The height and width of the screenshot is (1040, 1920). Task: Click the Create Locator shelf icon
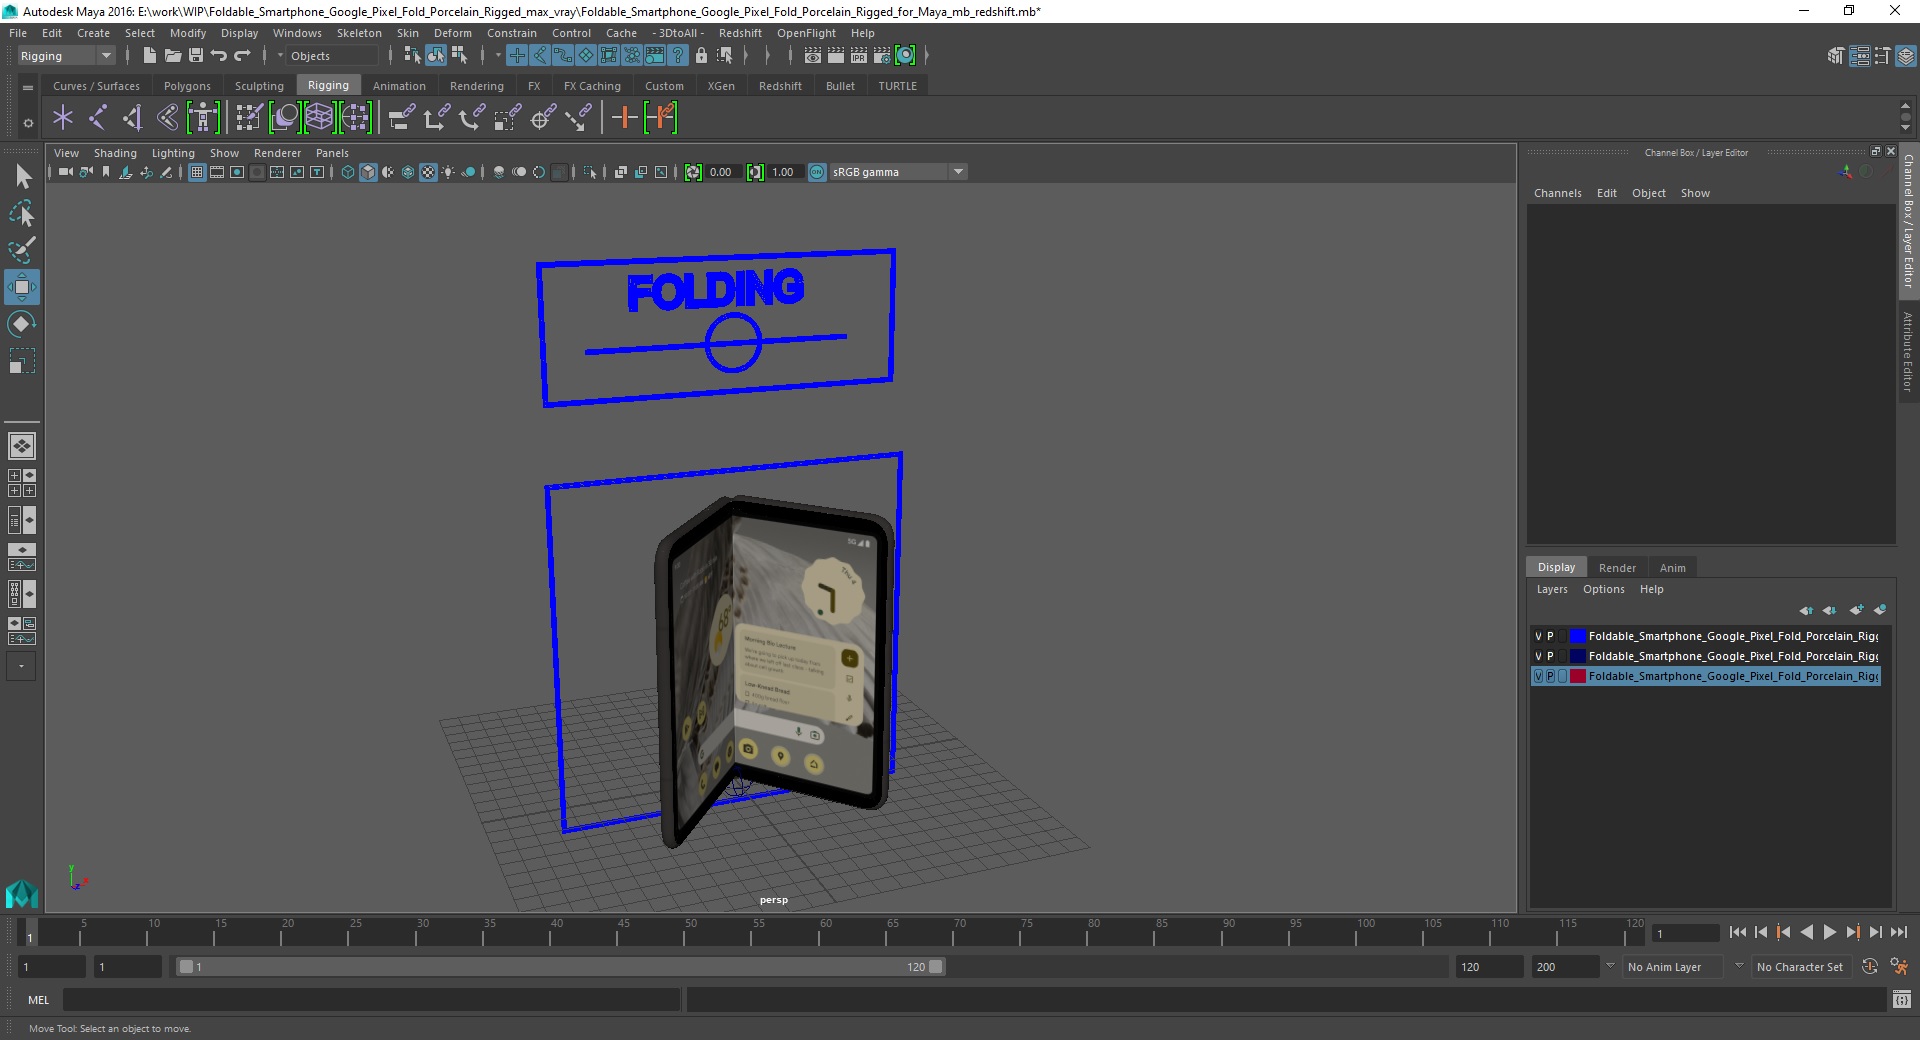[x=63, y=118]
